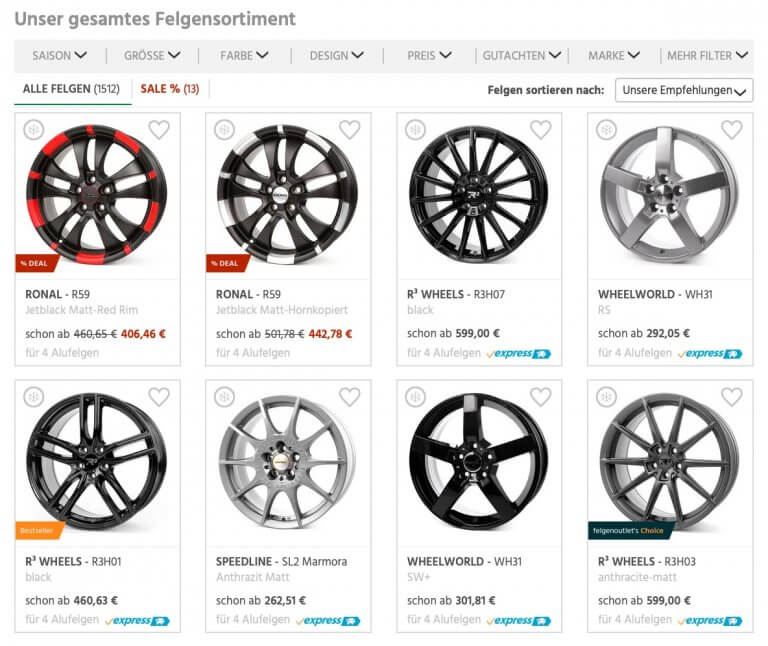Open the Wheelworld WH31 SW+ product title

464,561
